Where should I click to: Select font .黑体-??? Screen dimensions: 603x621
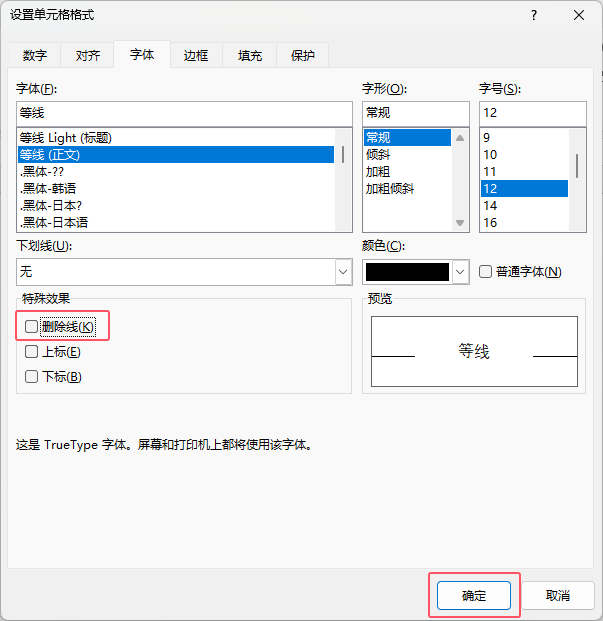176,171
